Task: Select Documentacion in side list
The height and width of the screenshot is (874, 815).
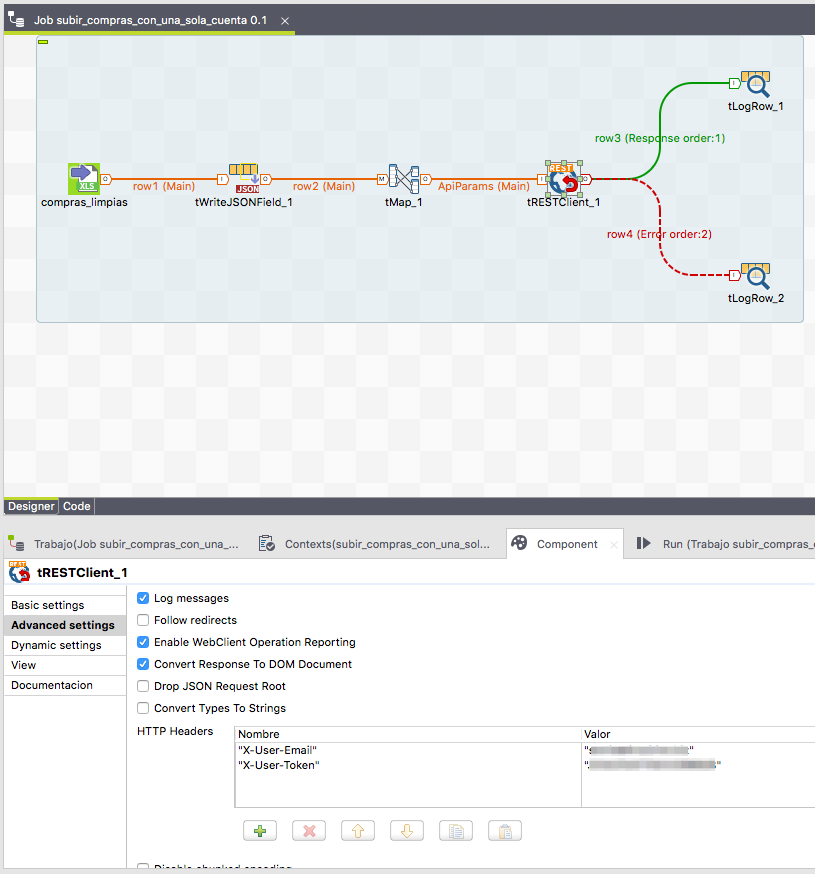Action: (65, 686)
